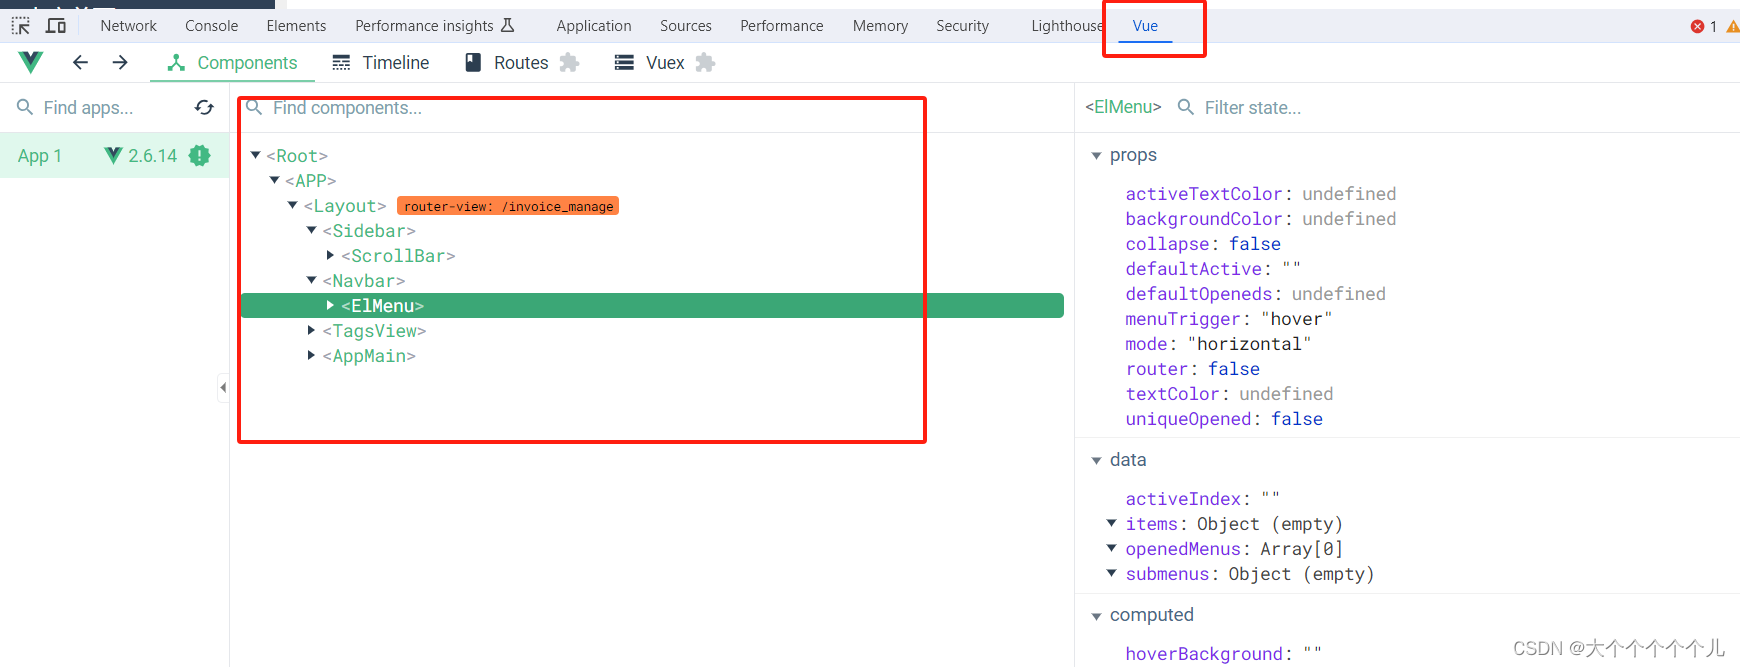Switch to the Timeline view

(x=380, y=63)
